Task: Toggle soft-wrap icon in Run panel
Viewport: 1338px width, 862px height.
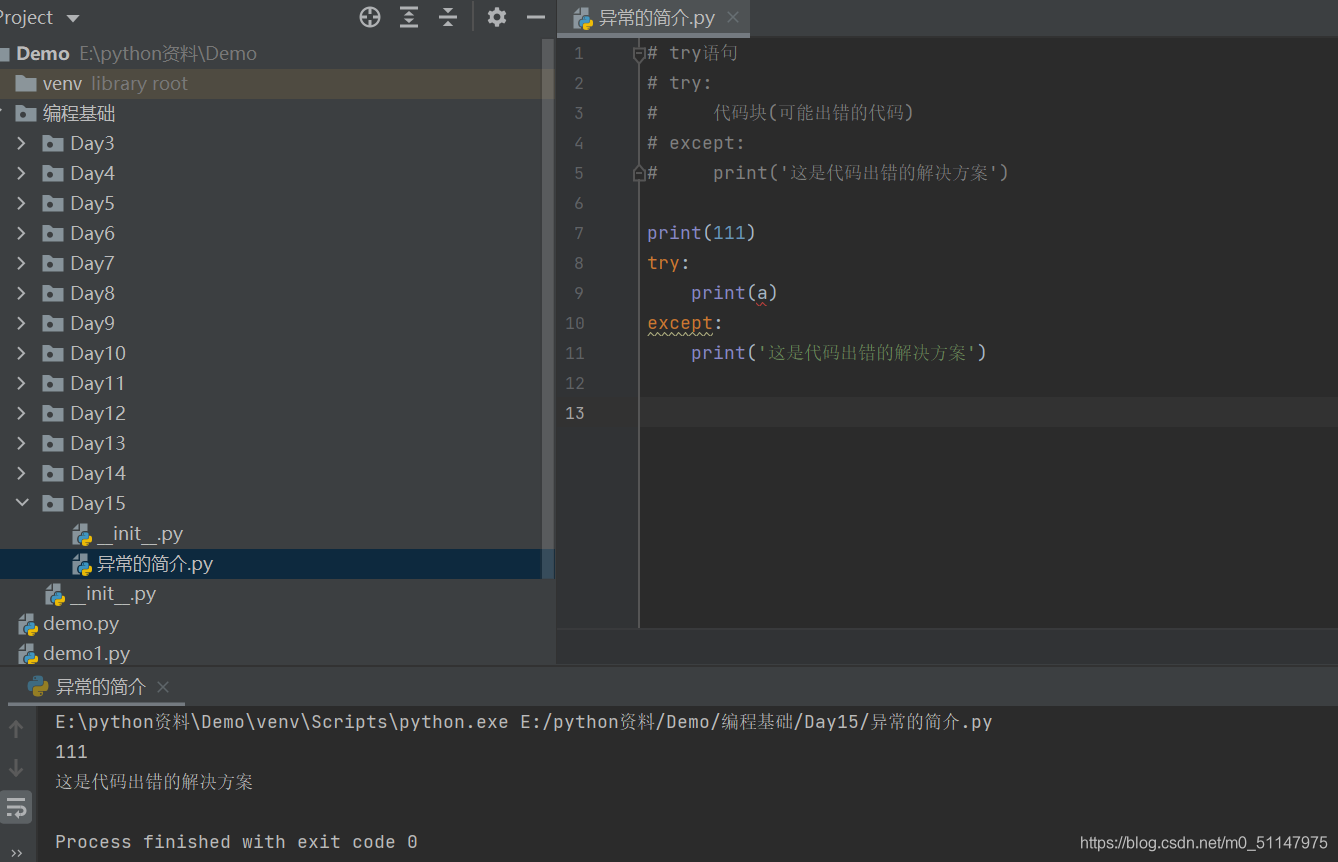Action: 16,807
